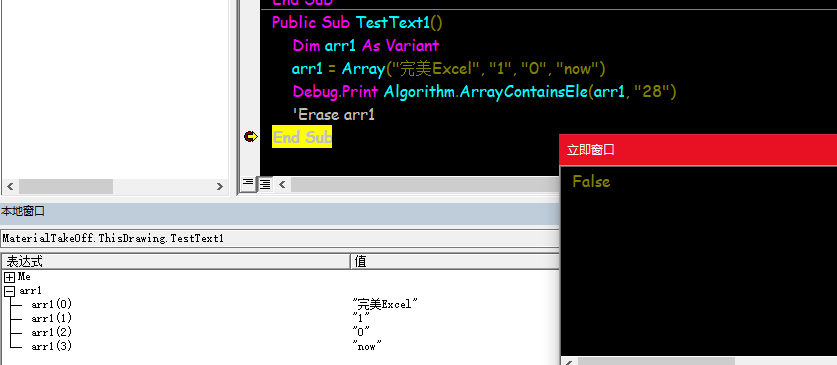This screenshot has height=365, width=837.
Task: Select the arr1(2) row
Action: pyautogui.click(x=280, y=332)
